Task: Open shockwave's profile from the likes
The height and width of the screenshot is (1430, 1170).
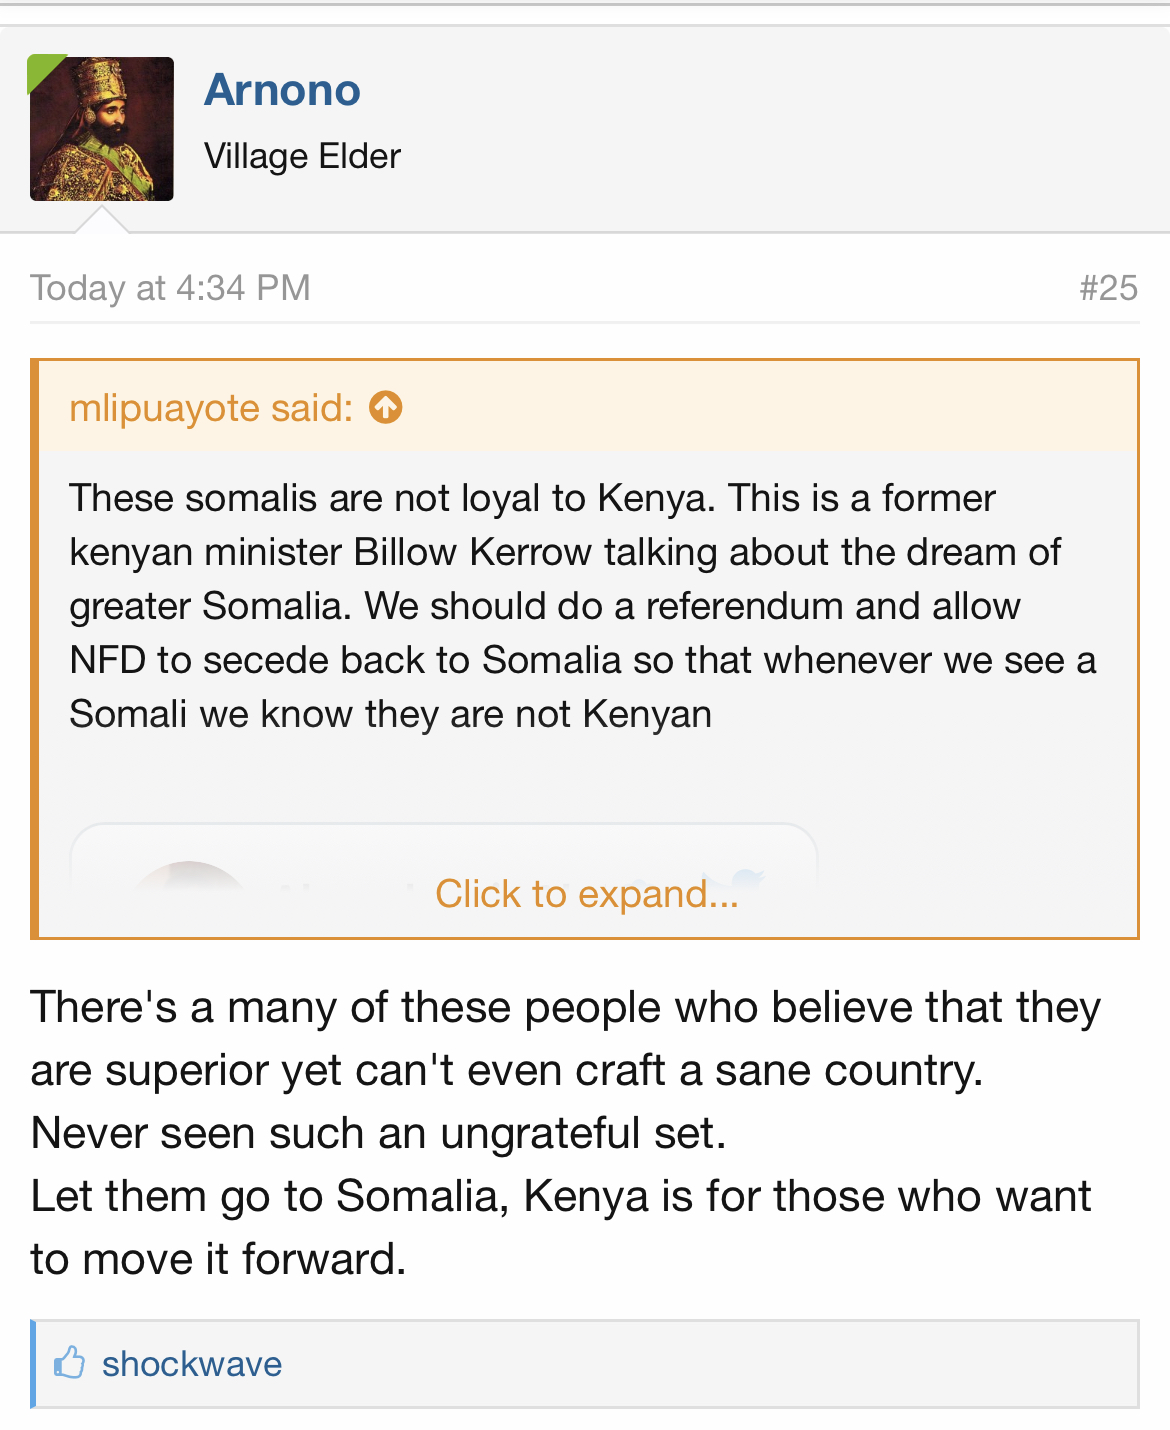Action: [192, 1364]
